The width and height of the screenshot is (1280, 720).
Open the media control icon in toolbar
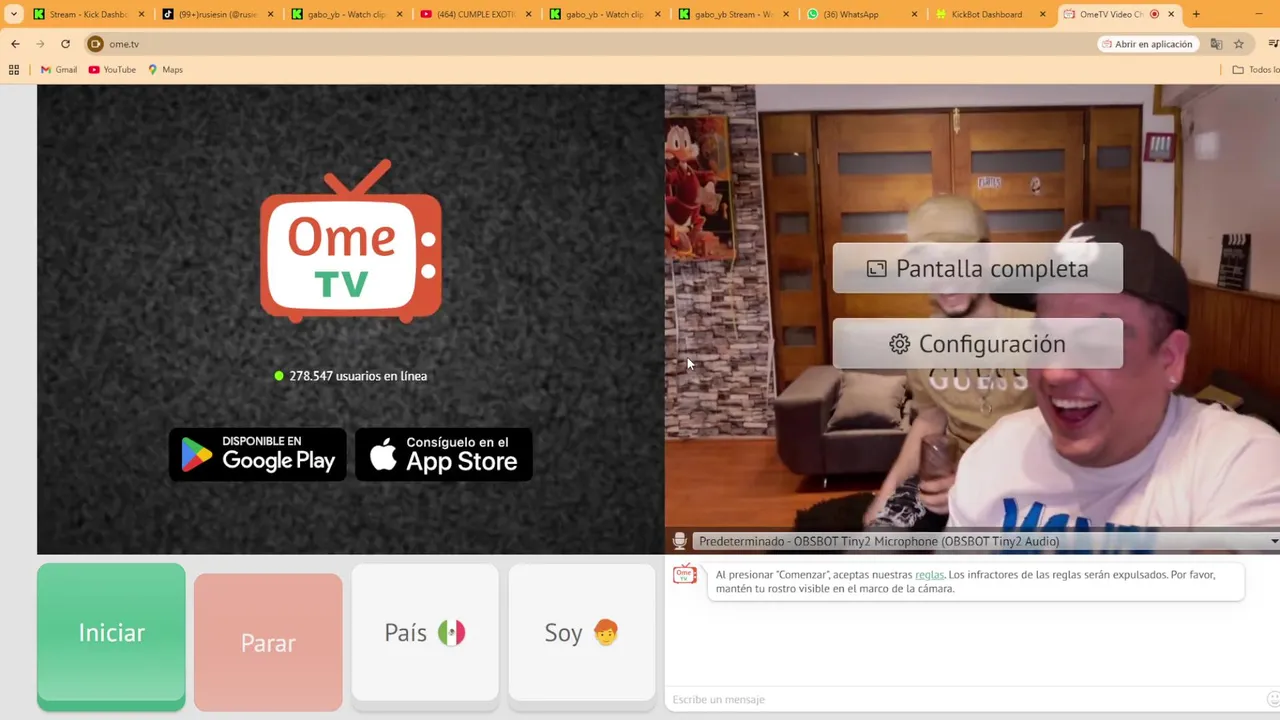[x=1273, y=44]
